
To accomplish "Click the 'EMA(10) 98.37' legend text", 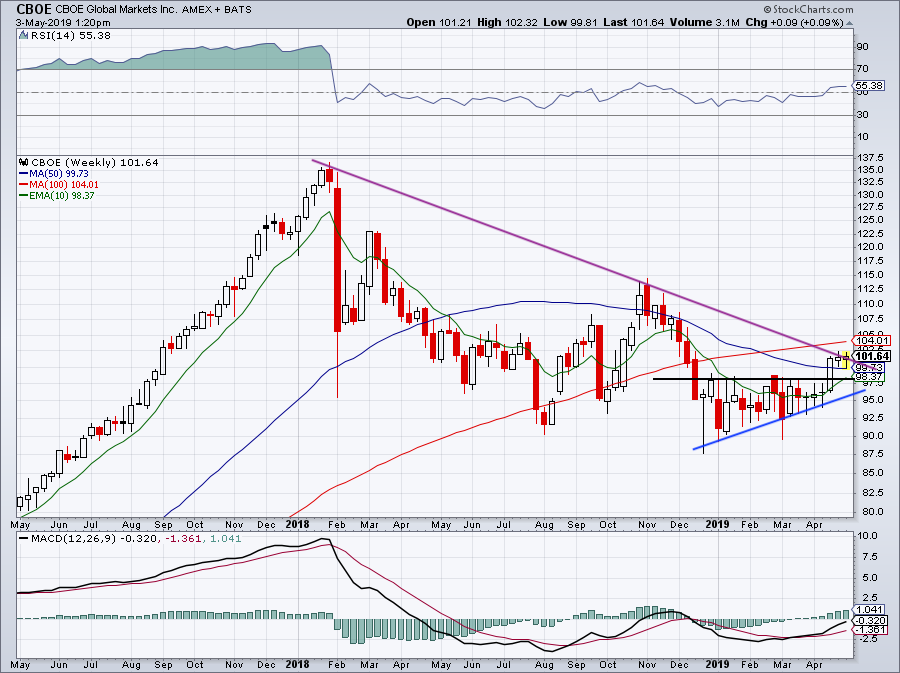I will click(x=61, y=195).
